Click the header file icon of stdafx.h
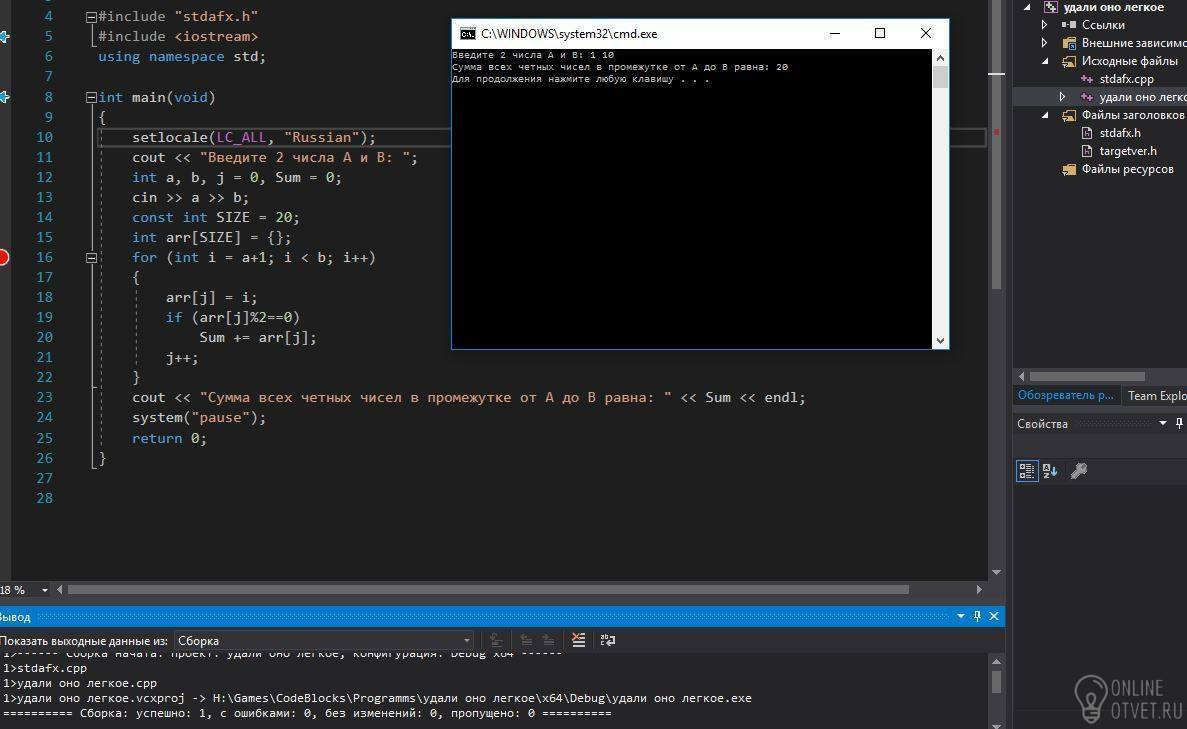The image size is (1187, 729). point(1087,133)
